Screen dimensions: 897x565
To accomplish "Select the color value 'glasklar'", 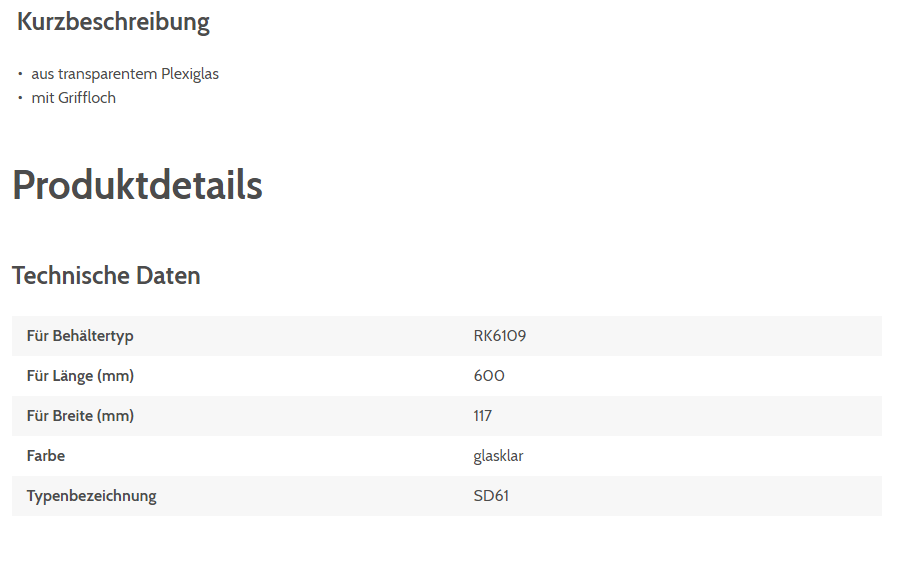I will click(x=498, y=456).
